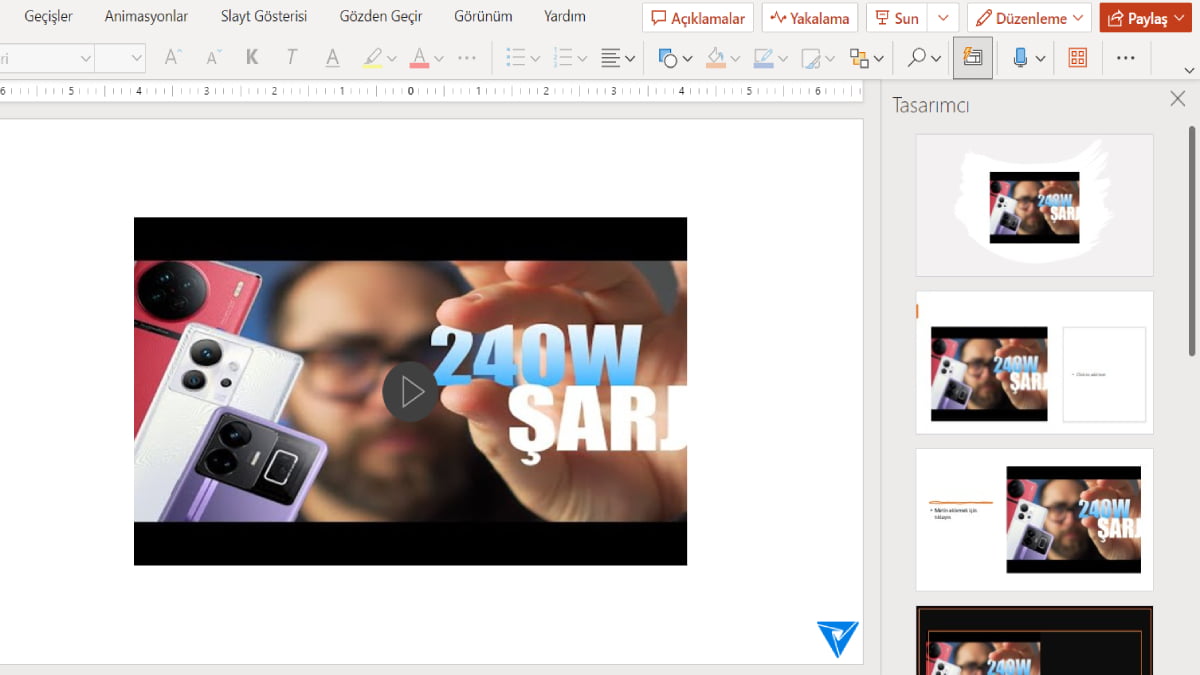Toggle numbered list formatting
Image resolution: width=1200 pixels, height=675 pixels.
coord(564,57)
